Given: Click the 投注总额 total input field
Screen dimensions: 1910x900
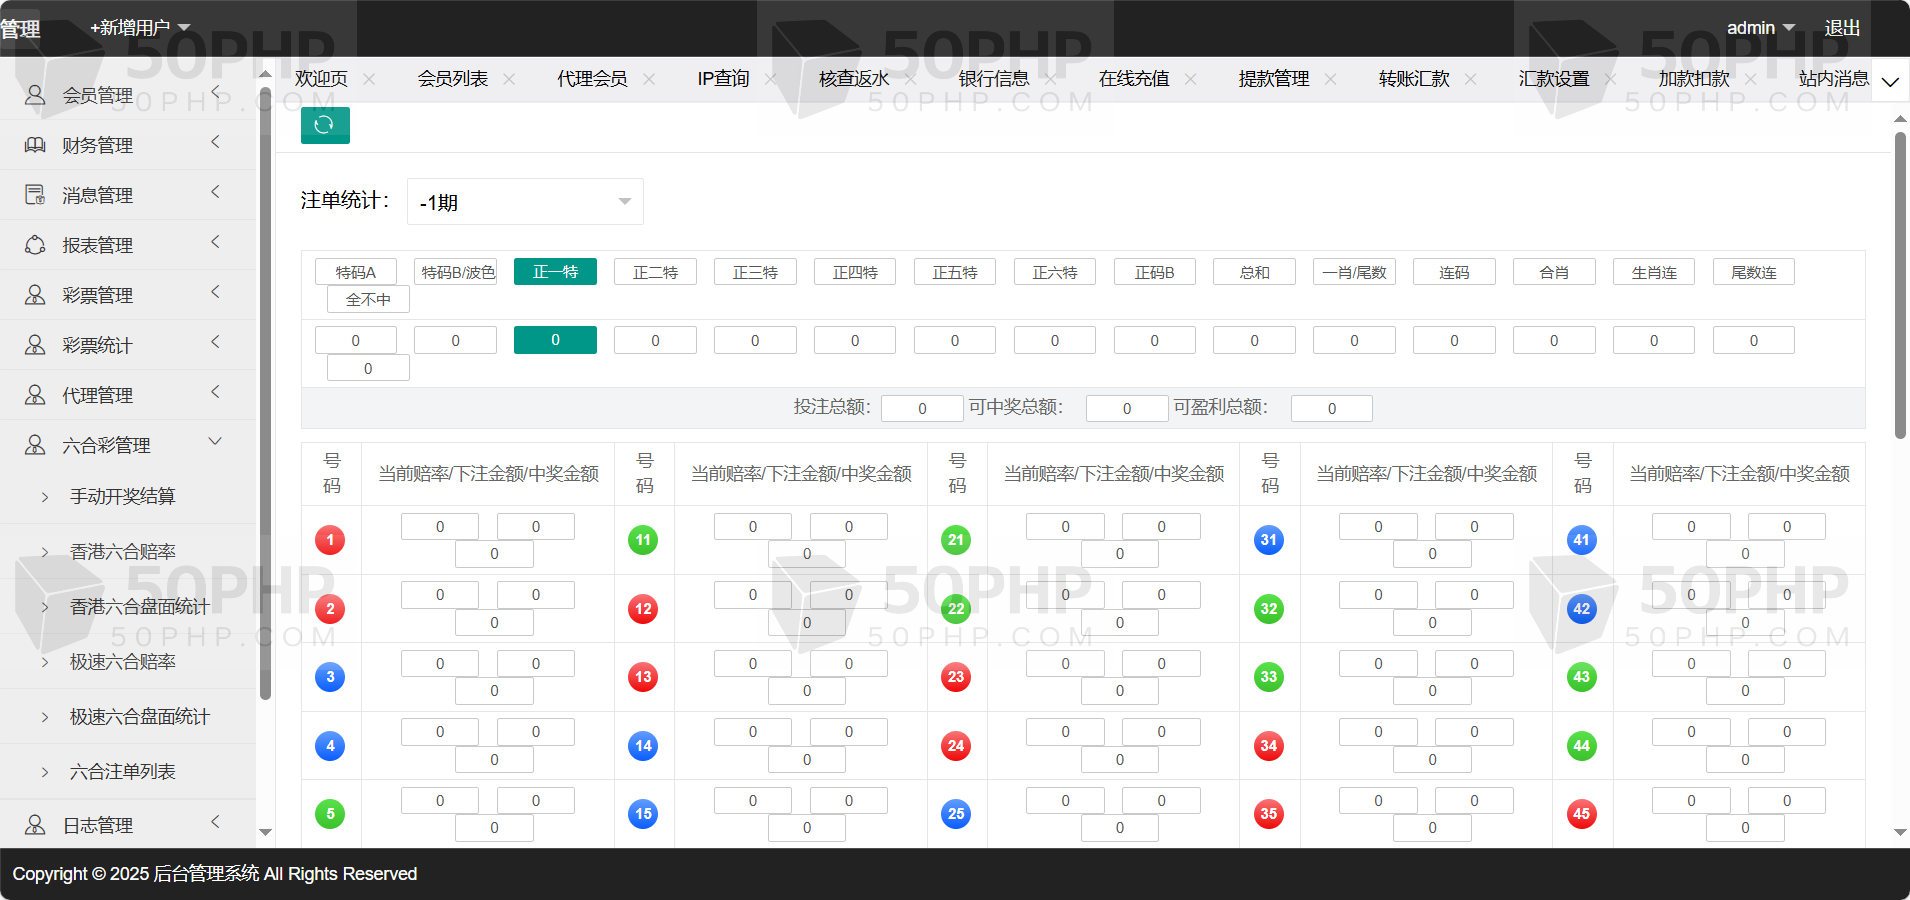Looking at the screenshot, I should [x=922, y=408].
